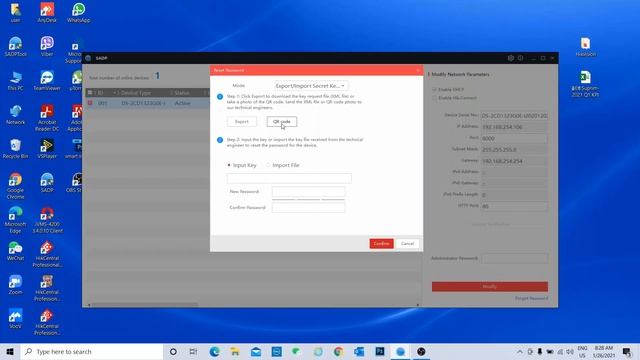Open Task View from taskbar
Image resolution: width=640 pixels, height=360 pixels.
point(193,351)
